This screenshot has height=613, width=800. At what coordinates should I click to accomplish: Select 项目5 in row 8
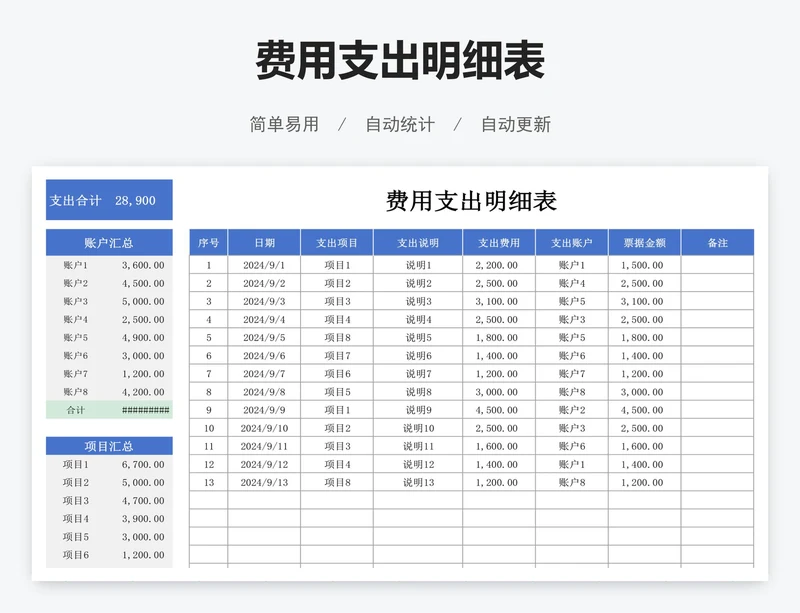337,392
